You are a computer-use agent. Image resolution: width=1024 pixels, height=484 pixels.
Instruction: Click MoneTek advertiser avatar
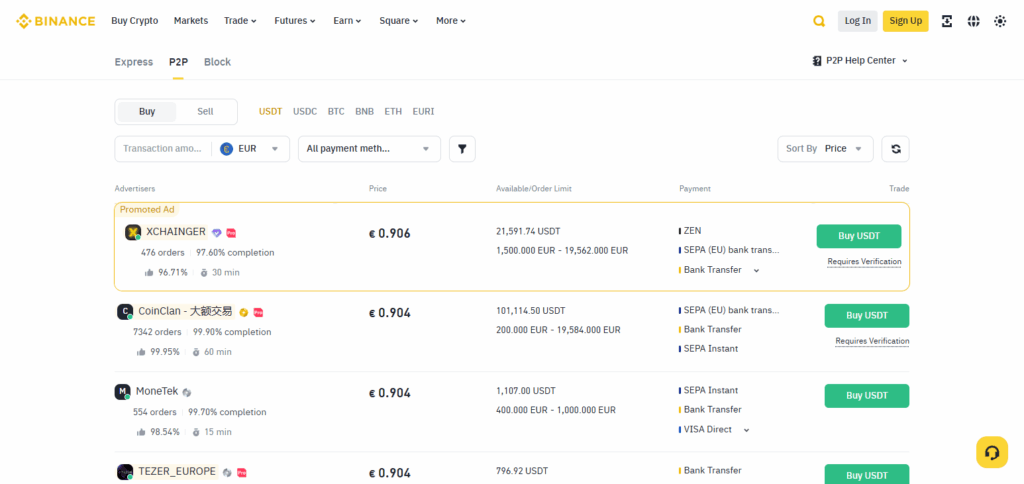click(x=123, y=392)
